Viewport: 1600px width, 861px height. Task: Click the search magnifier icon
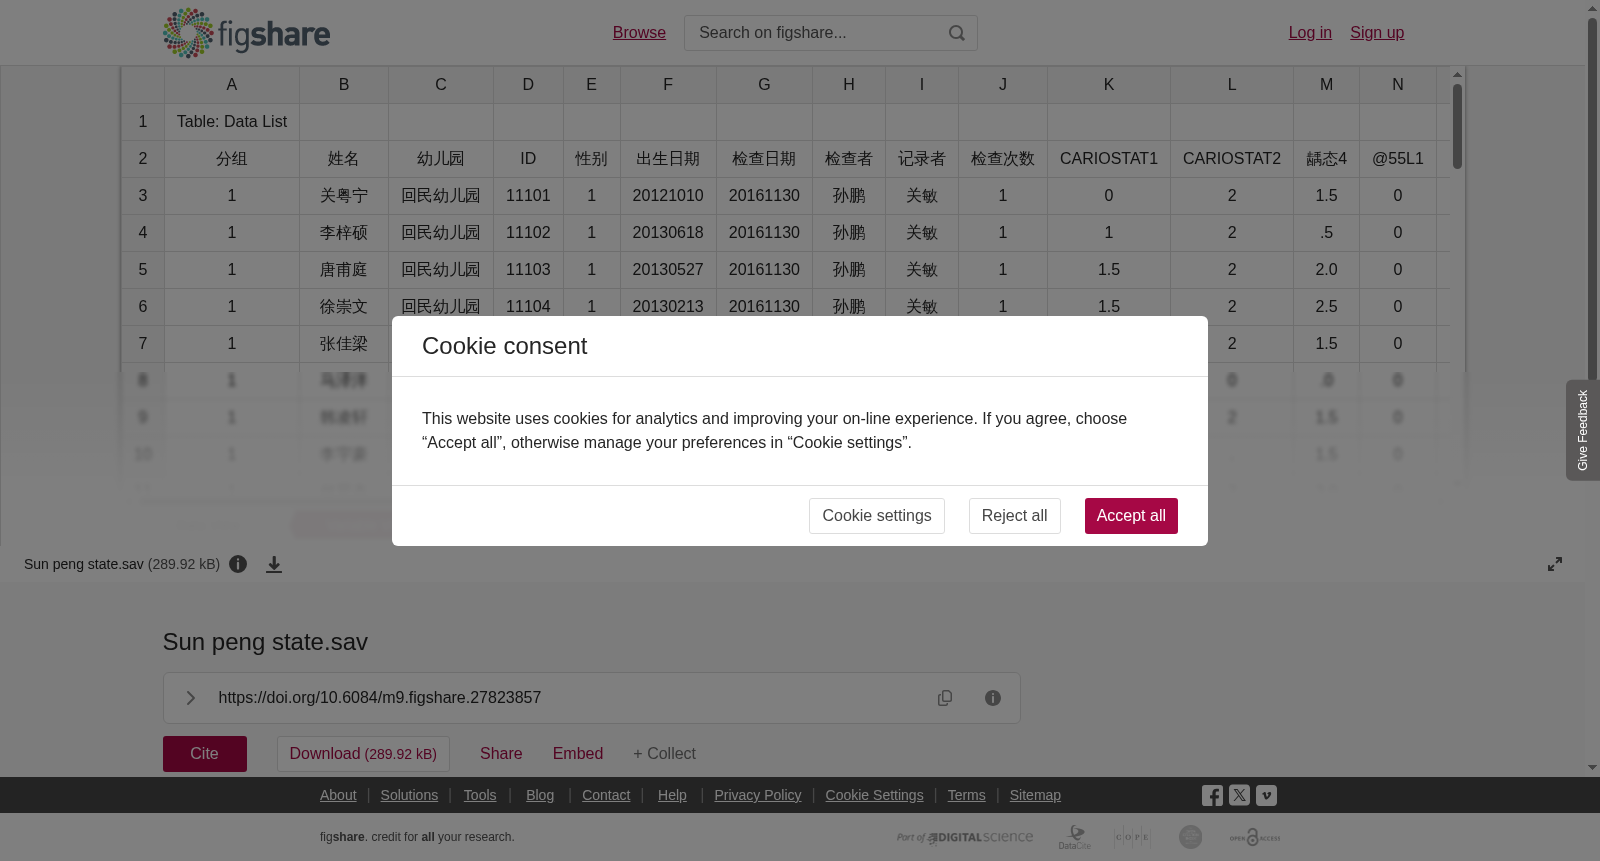pos(957,33)
